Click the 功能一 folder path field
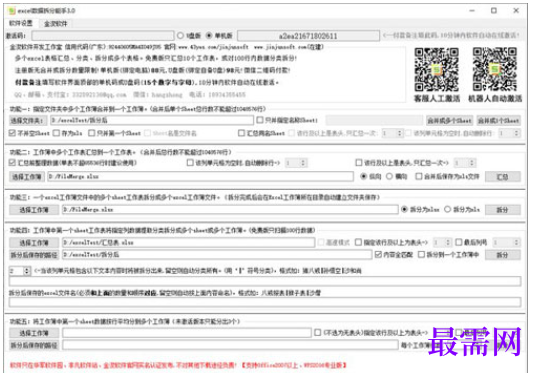Image resolution: width=540 pixels, height=373 pixels. (152, 120)
